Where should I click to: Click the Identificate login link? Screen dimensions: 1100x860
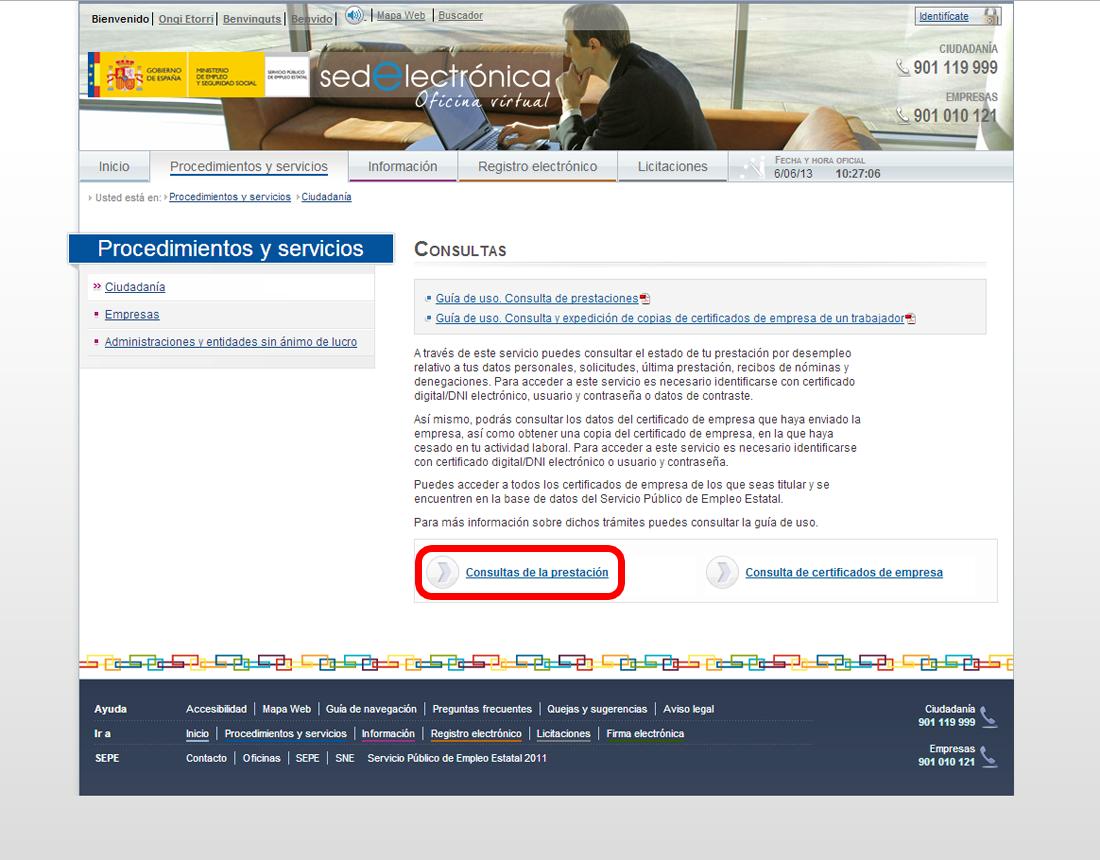[x=943, y=17]
